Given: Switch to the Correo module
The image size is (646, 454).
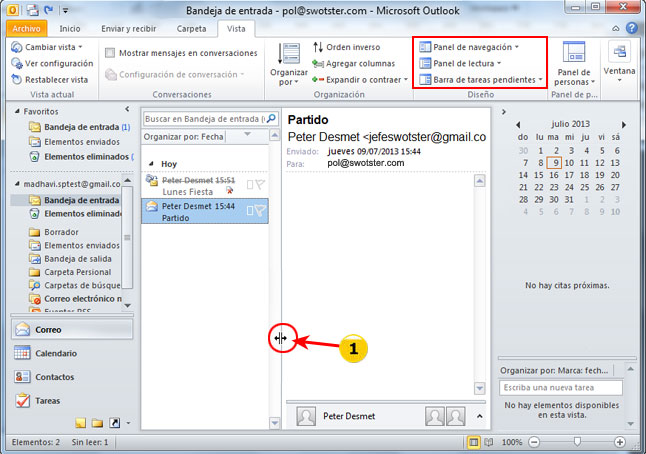Looking at the screenshot, I should pyautogui.click(x=72, y=330).
